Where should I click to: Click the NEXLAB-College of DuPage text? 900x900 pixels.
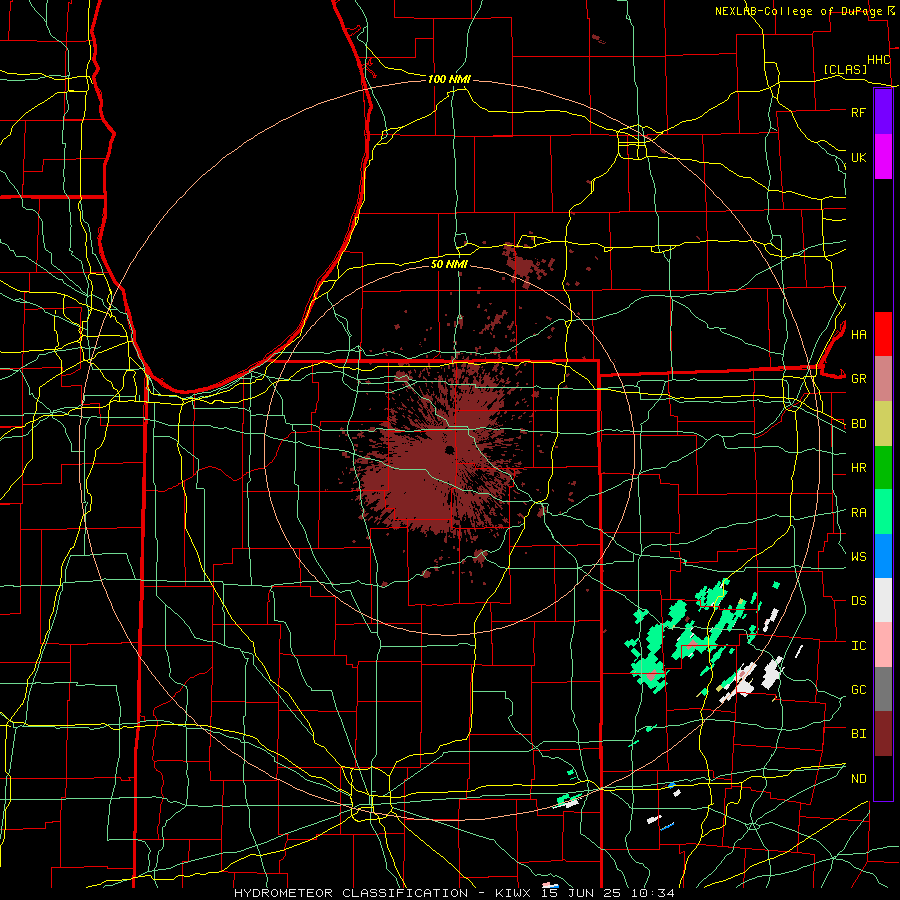pos(799,11)
